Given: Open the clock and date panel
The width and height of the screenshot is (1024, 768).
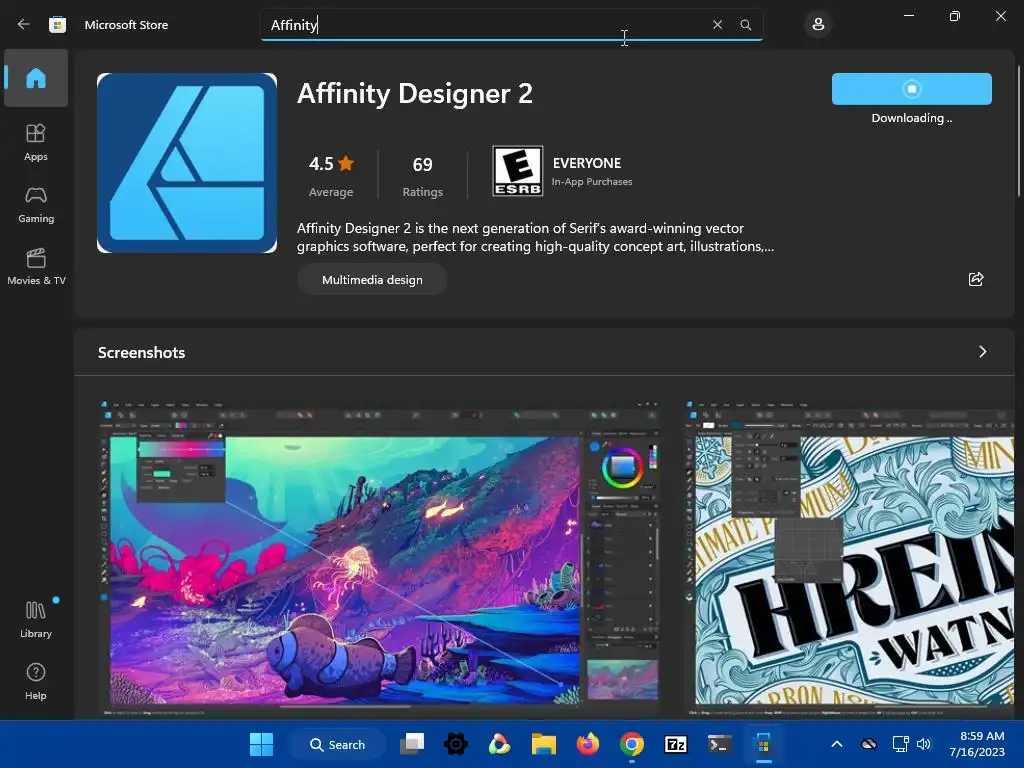Looking at the screenshot, I should point(977,744).
